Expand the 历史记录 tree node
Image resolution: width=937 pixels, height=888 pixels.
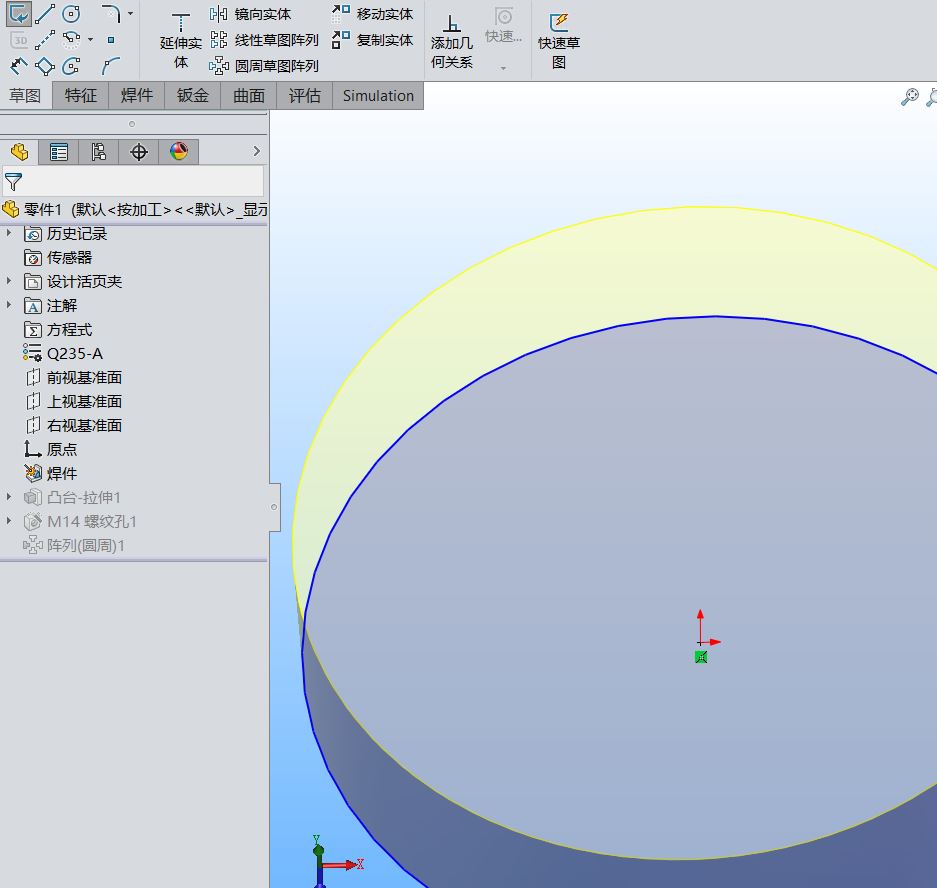(10, 233)
